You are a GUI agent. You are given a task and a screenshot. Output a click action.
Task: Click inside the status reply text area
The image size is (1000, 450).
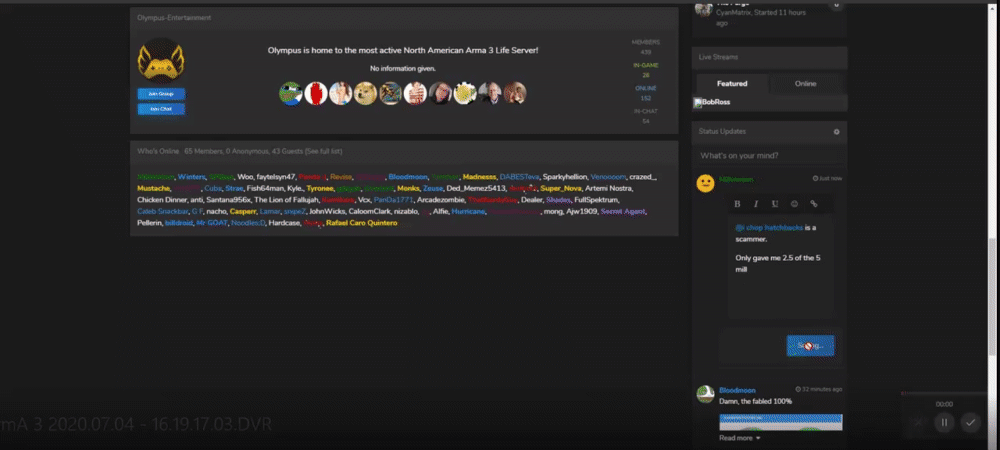pyautogui.click(x=781, y=266)
